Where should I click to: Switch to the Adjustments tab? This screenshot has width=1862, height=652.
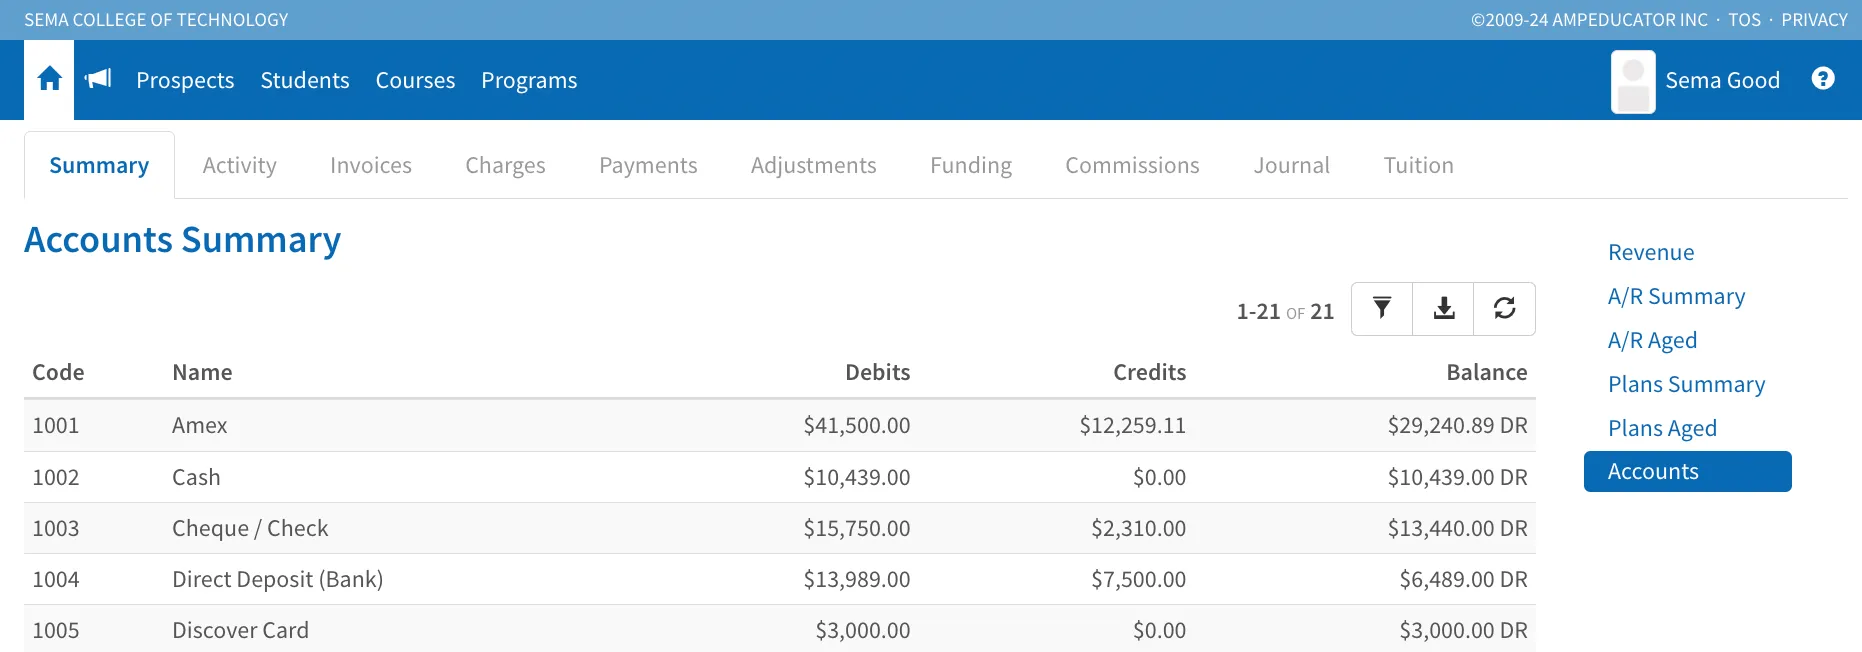click(814, 165)
